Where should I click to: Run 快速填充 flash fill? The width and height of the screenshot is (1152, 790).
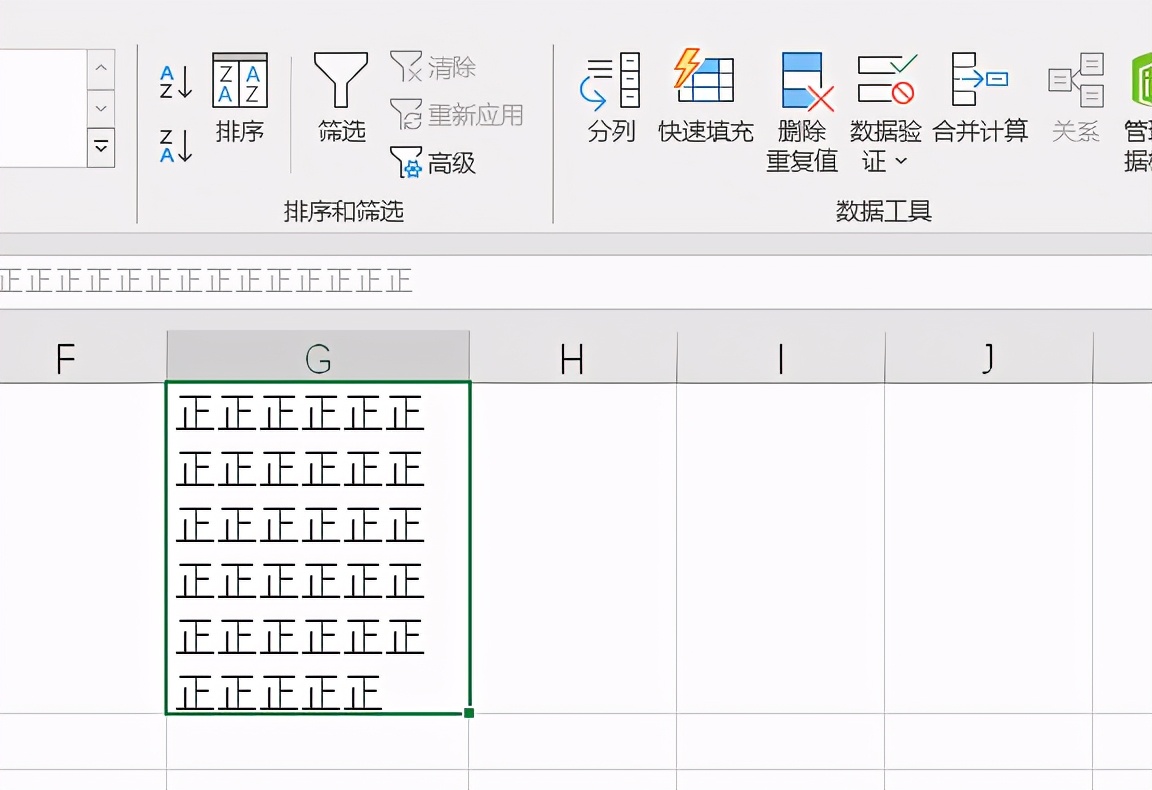pyautogui.click(x=705, y=98)
